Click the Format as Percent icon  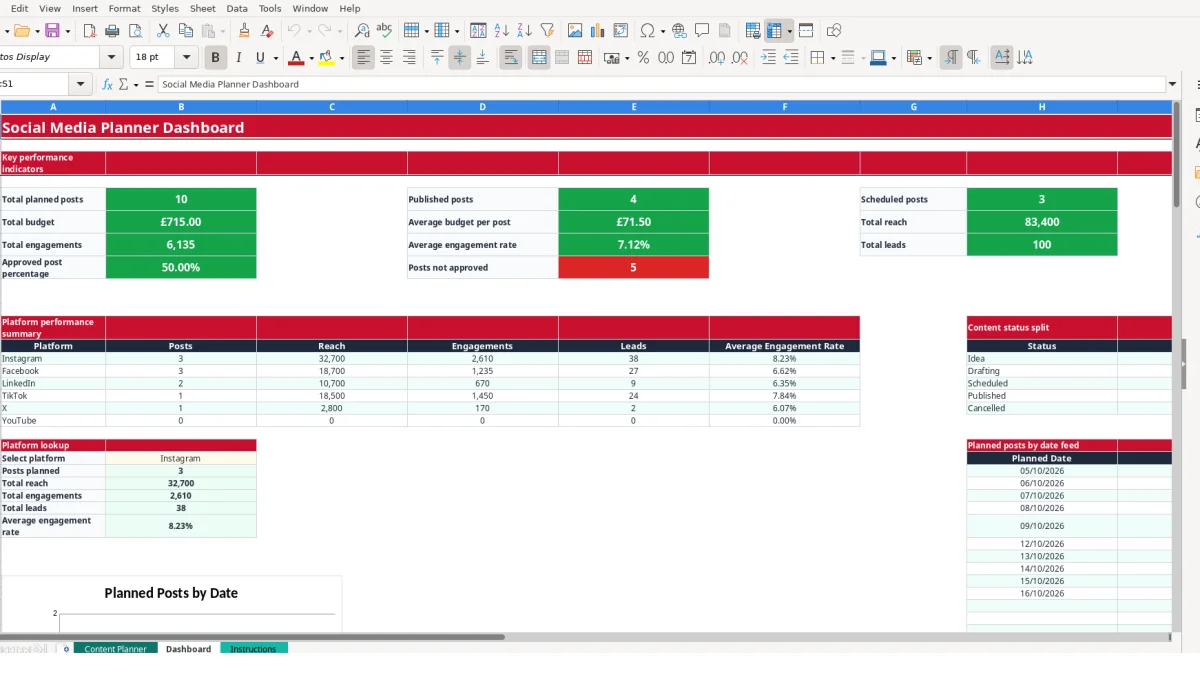[x=643, y=58]
